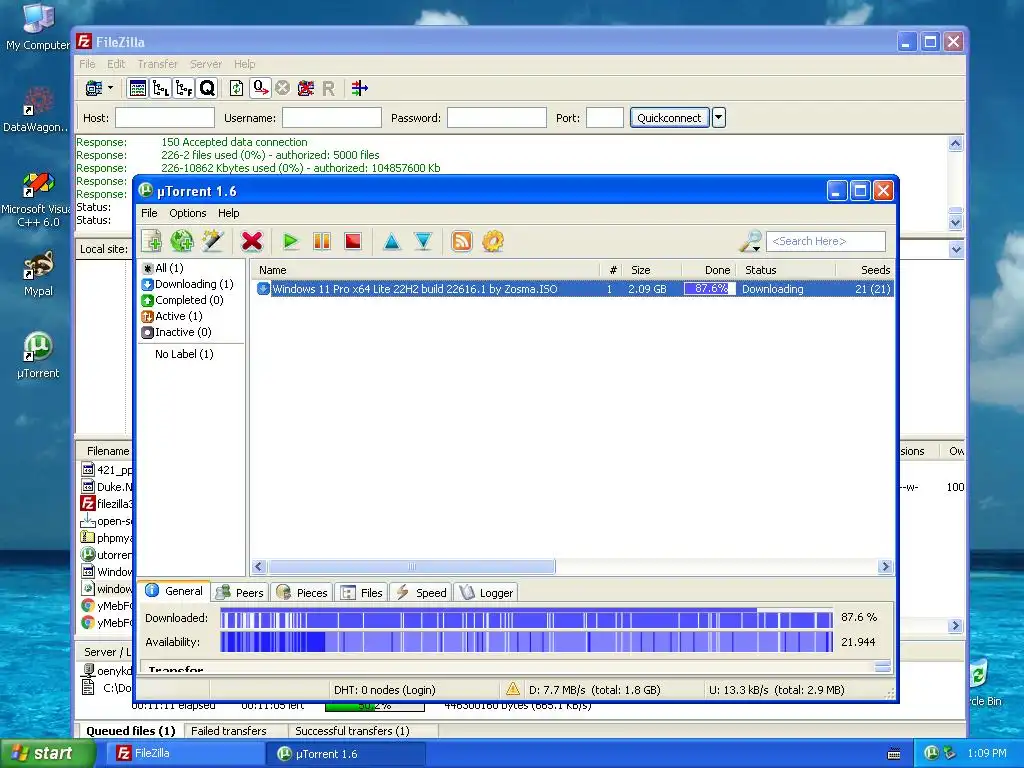Screen dimensions: 1024x768
Task: Pause the torrent with orange pause icon
Action: pyautogui.click(x=322, y=241)
